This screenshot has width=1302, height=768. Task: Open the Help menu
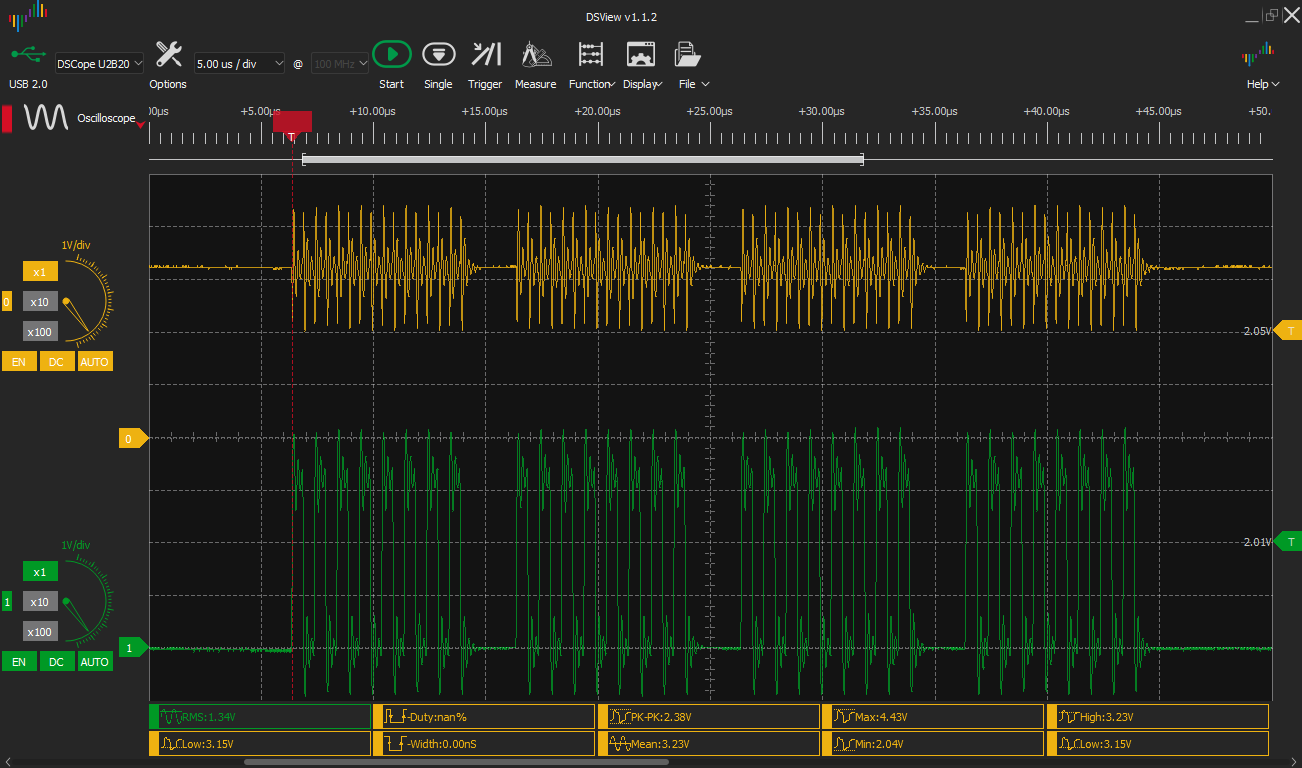point(1262,84)
